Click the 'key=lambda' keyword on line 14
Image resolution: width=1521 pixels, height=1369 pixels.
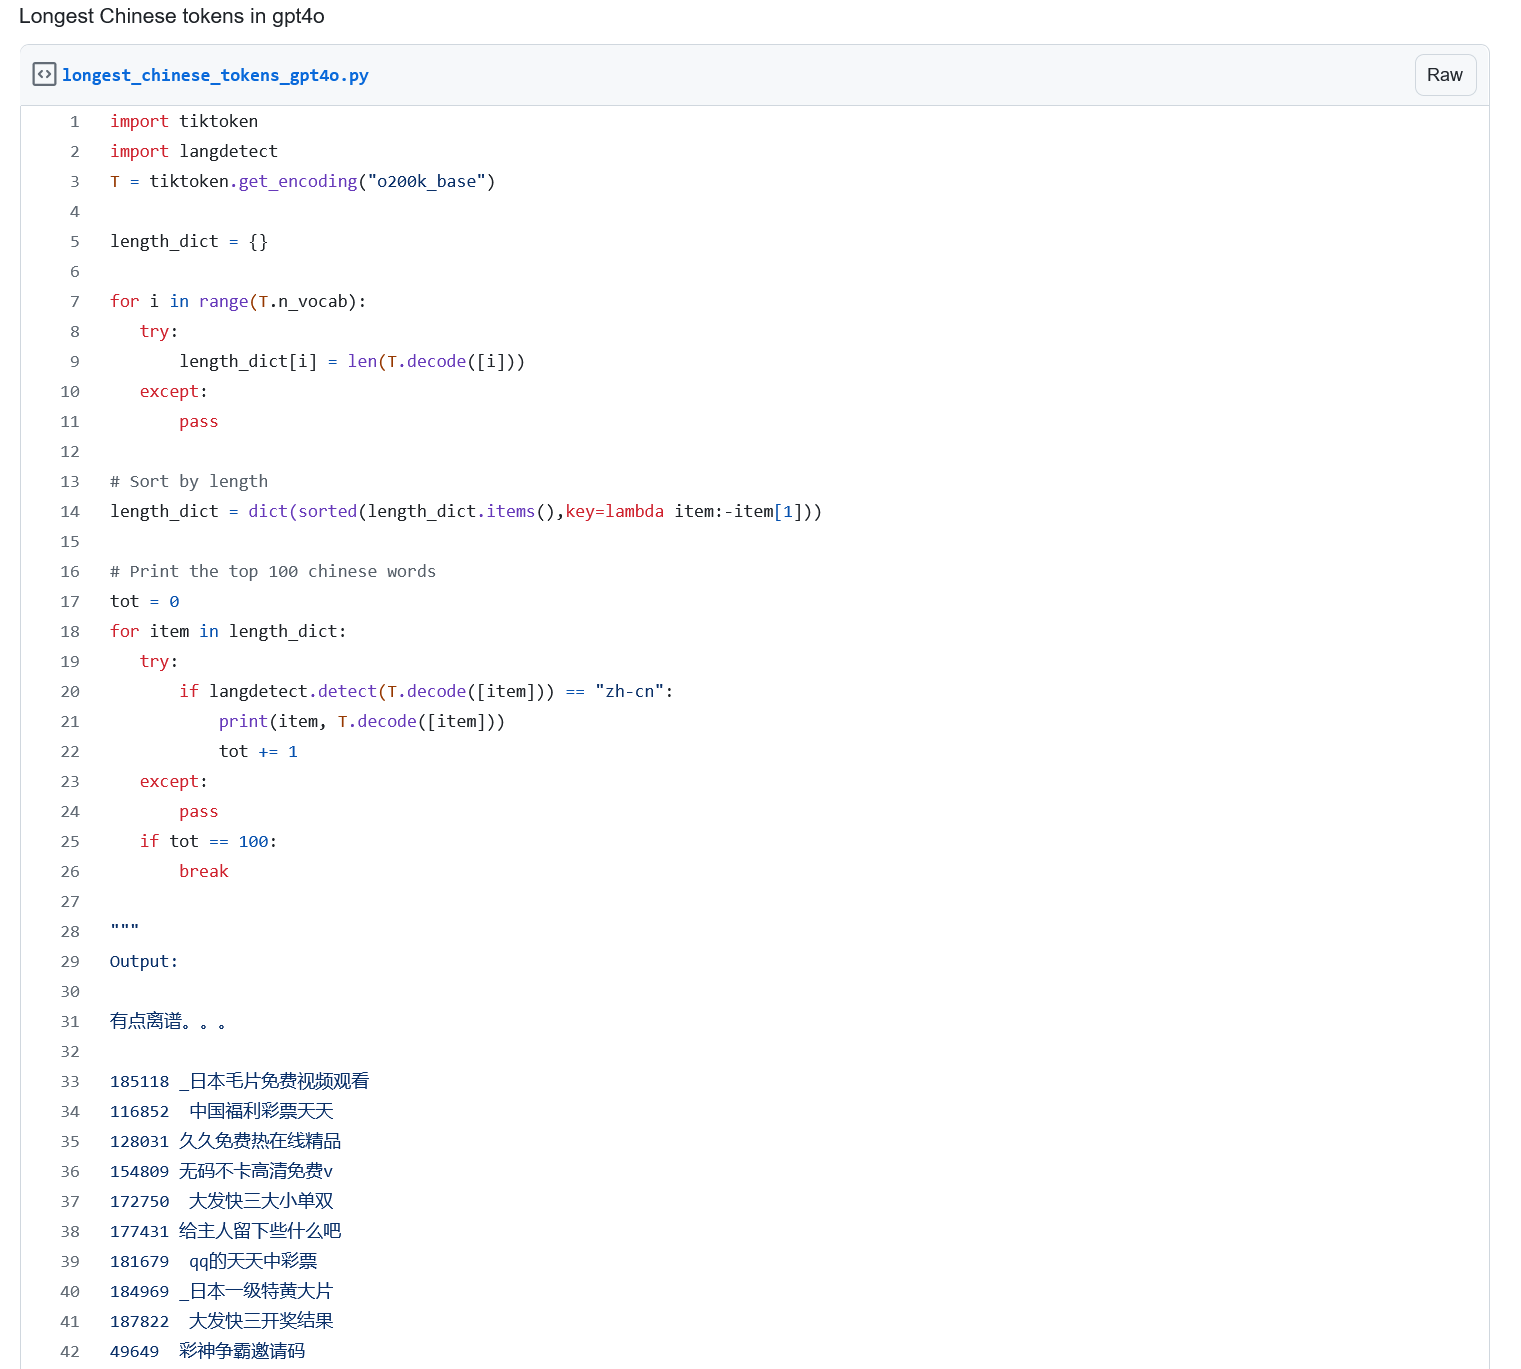pos(615,511)
